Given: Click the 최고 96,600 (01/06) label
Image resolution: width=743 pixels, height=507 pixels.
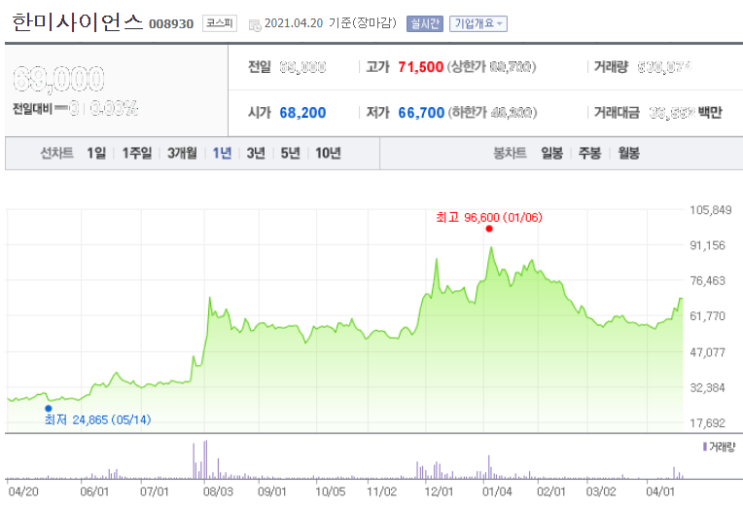Looking at the screenshot, I should coord(489,217).
